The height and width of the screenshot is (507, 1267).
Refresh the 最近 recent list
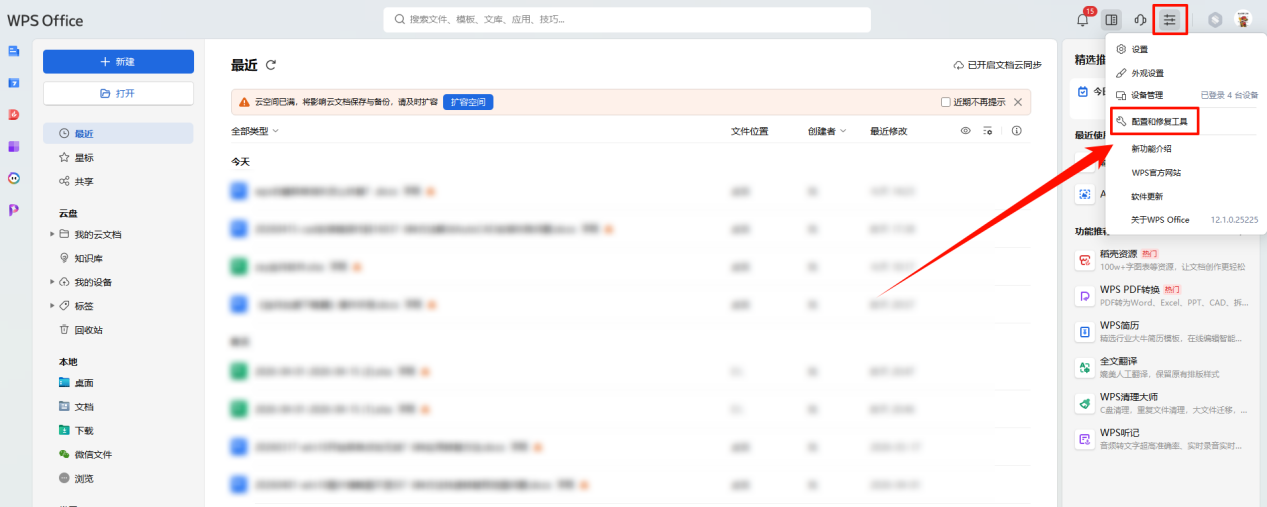[x=271, y=65]
